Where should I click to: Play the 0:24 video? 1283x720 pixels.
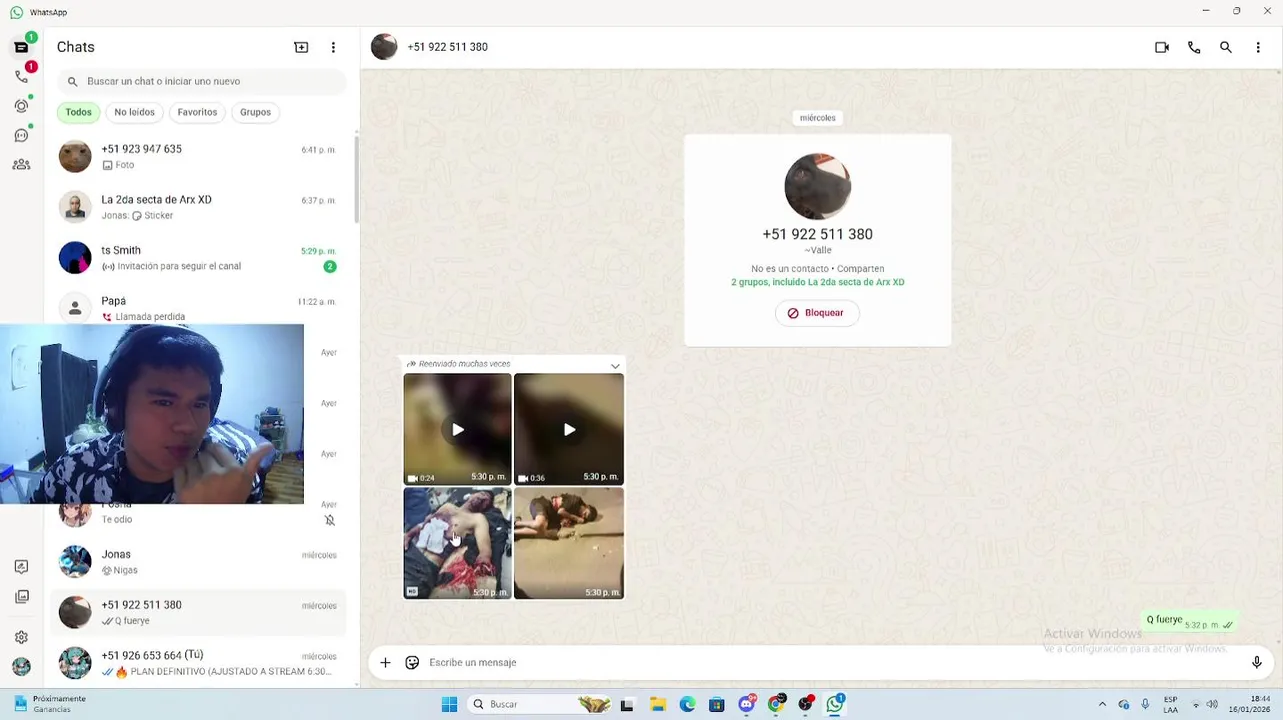coord(457,429)
